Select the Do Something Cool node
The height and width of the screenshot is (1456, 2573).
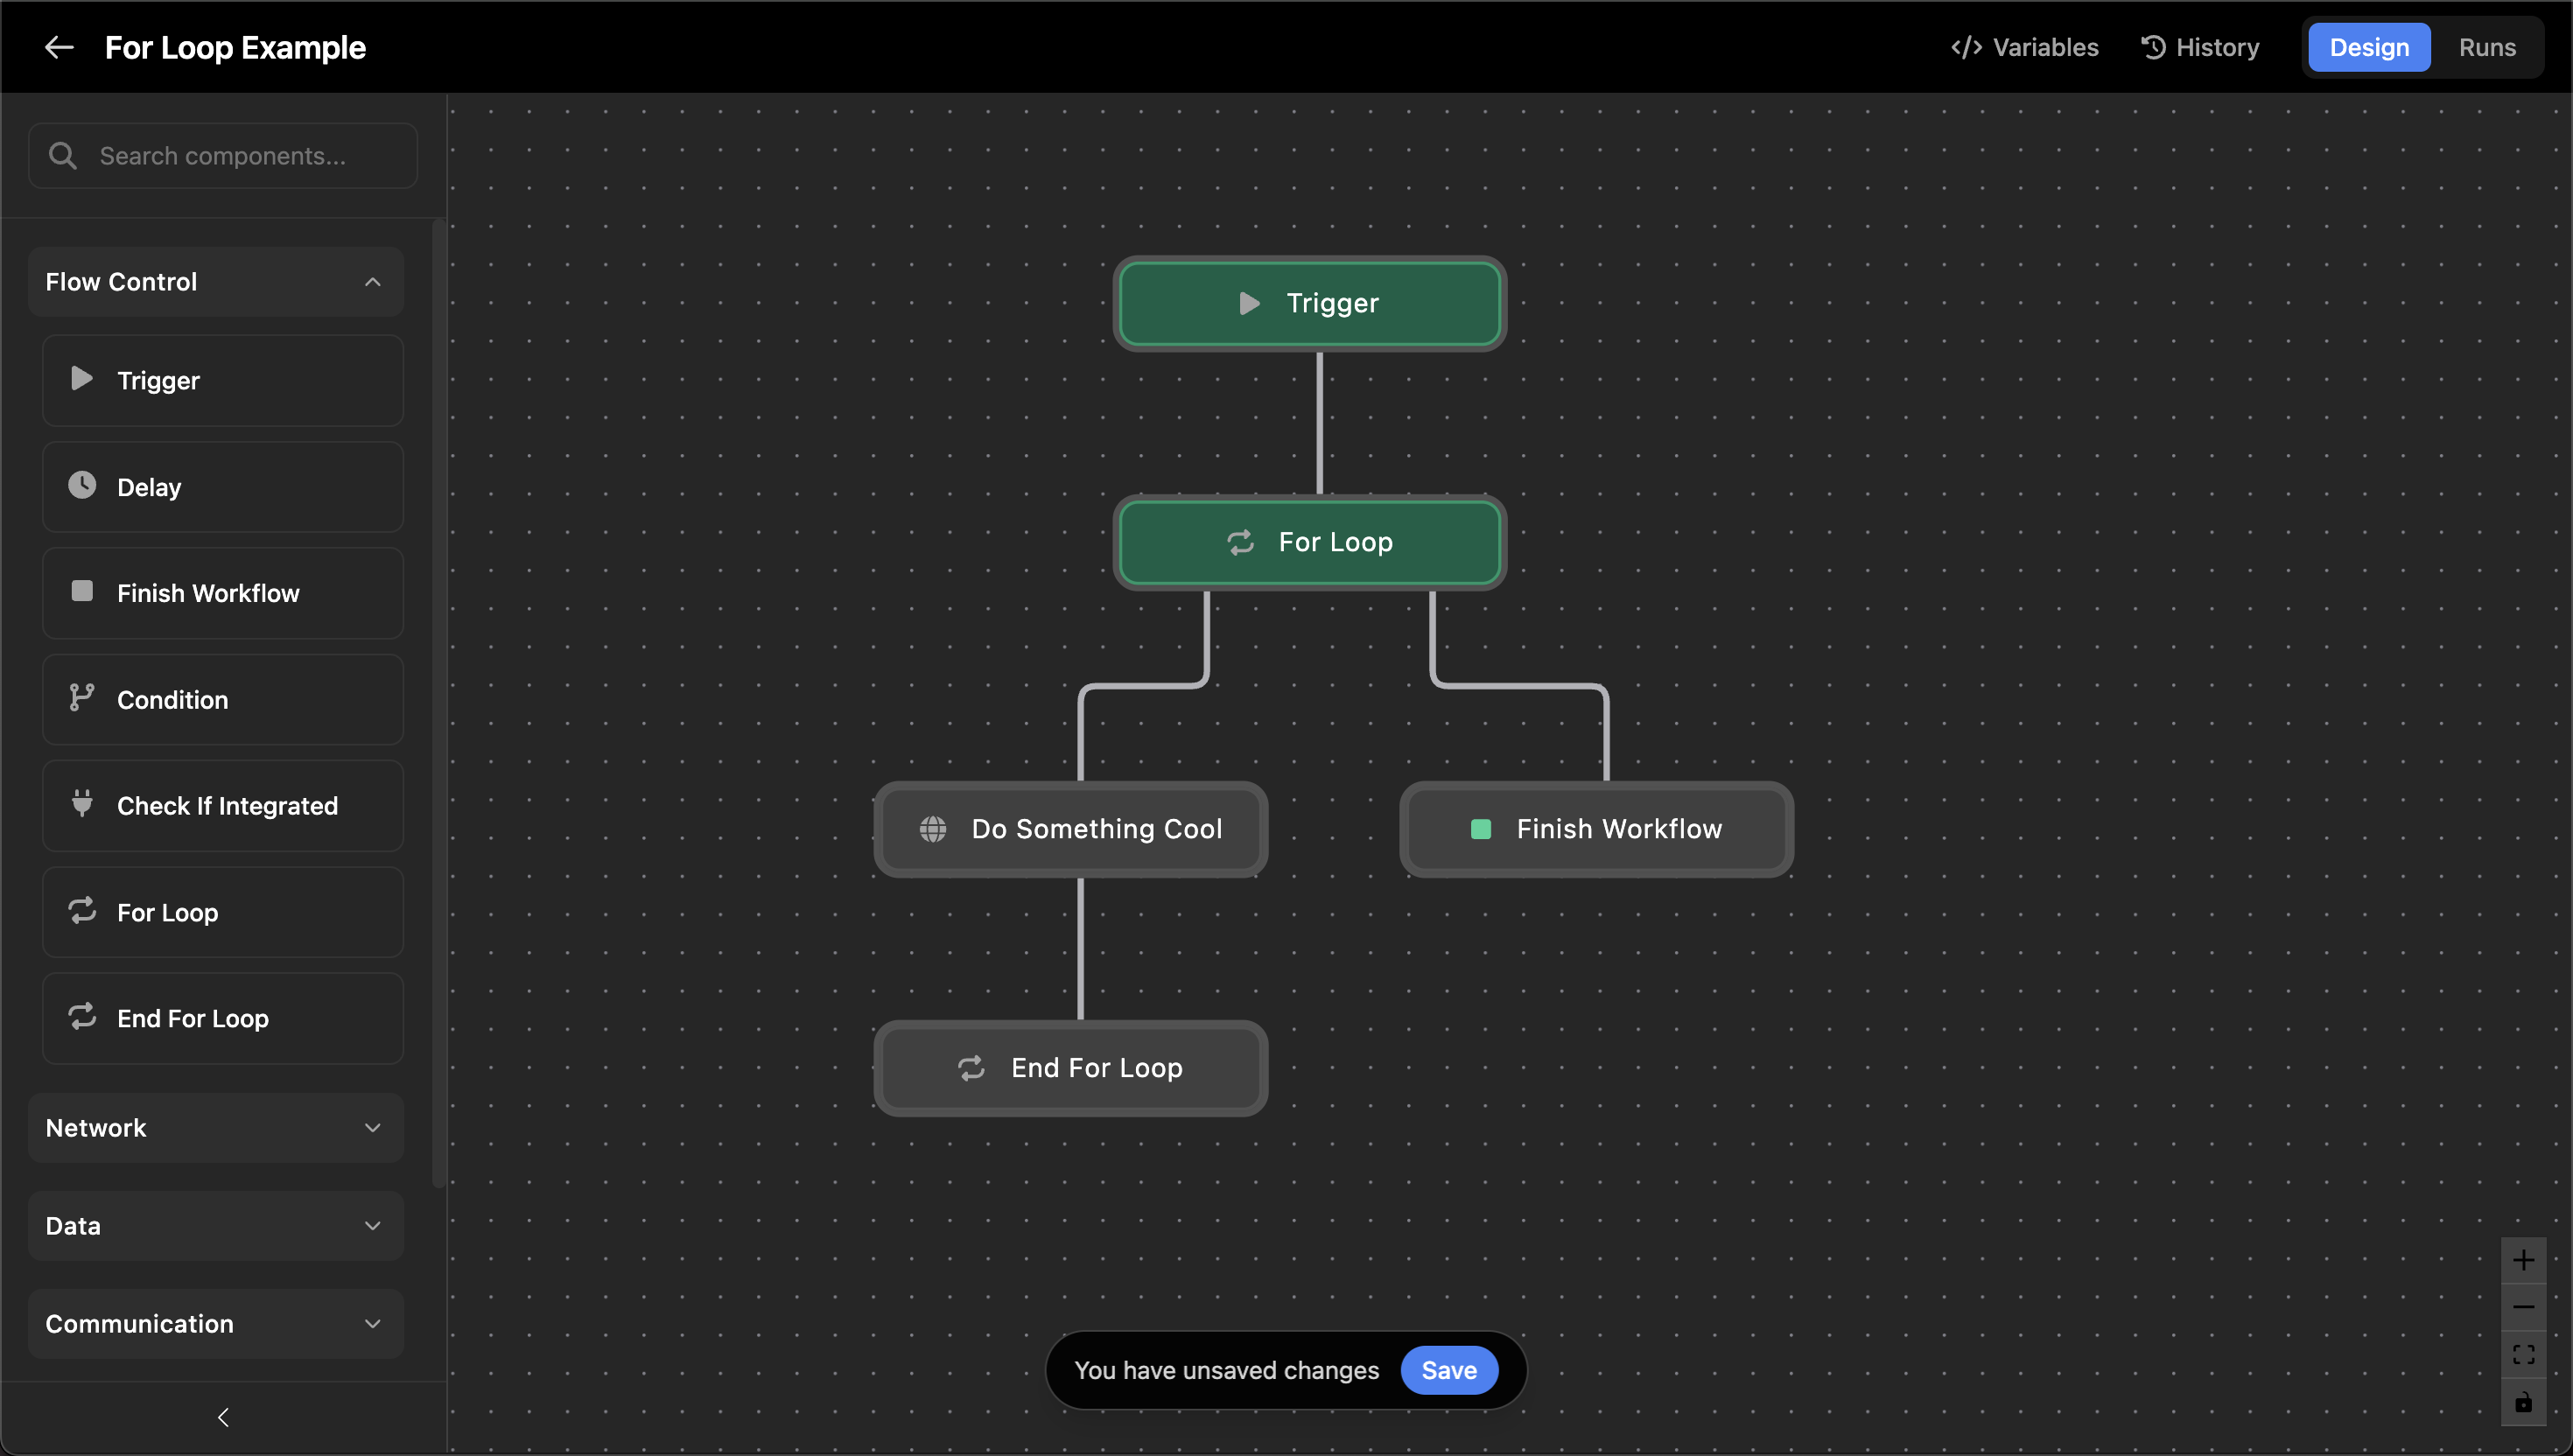pyautogui.click(x=1070, y=829)
